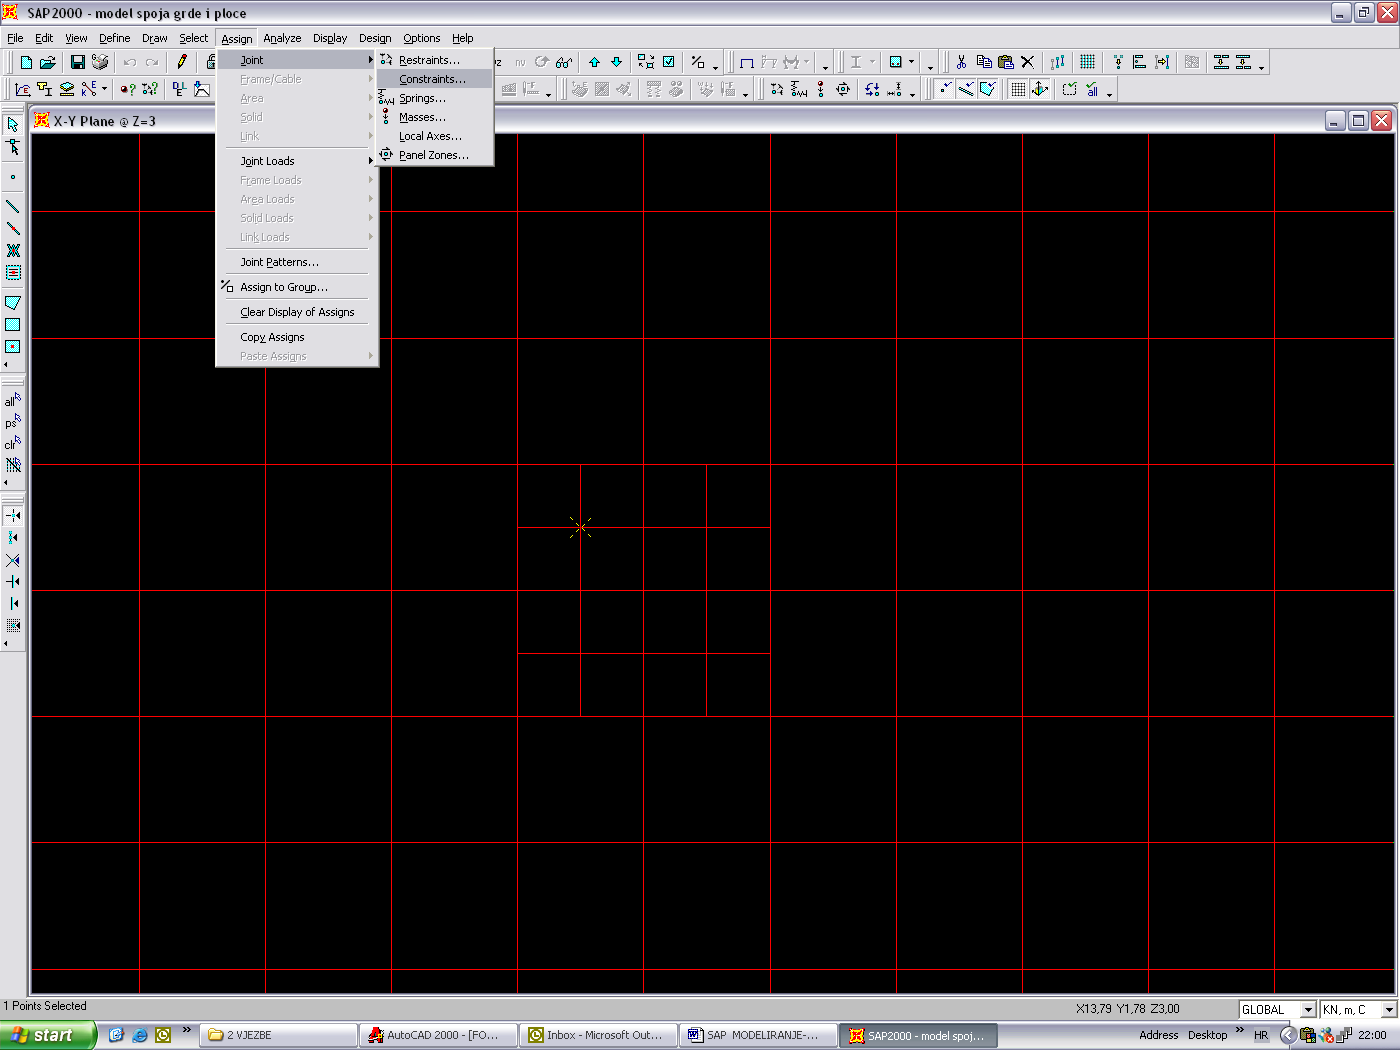Screen dimensions: 1400x1050
Task: Toggle Snap to Intersections
Action: [x=13, y=559]
